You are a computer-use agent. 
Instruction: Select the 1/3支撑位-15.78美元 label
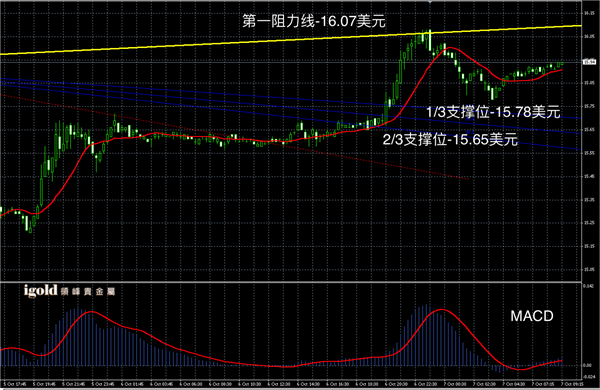click(493, 112)
